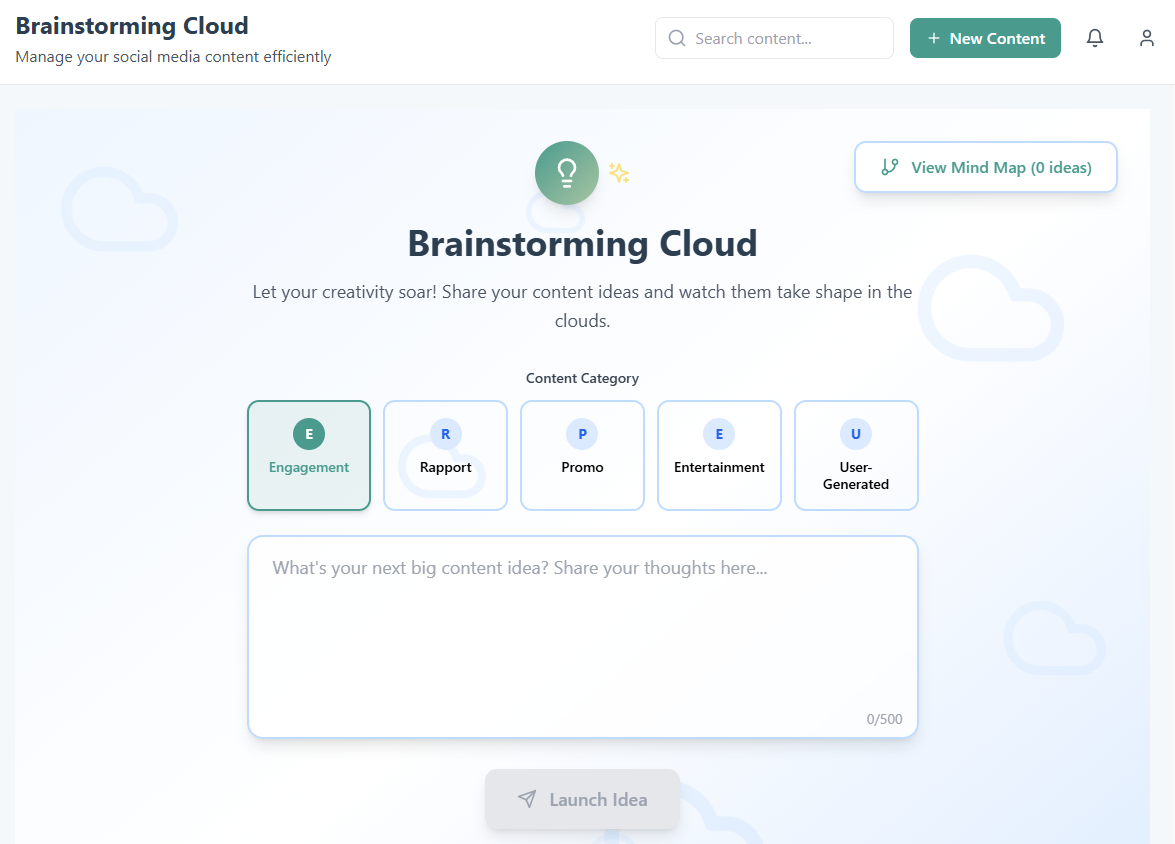Screen dimensions: 1175x844
Task: Select the Entertainment content category
Action: point(719,455)
